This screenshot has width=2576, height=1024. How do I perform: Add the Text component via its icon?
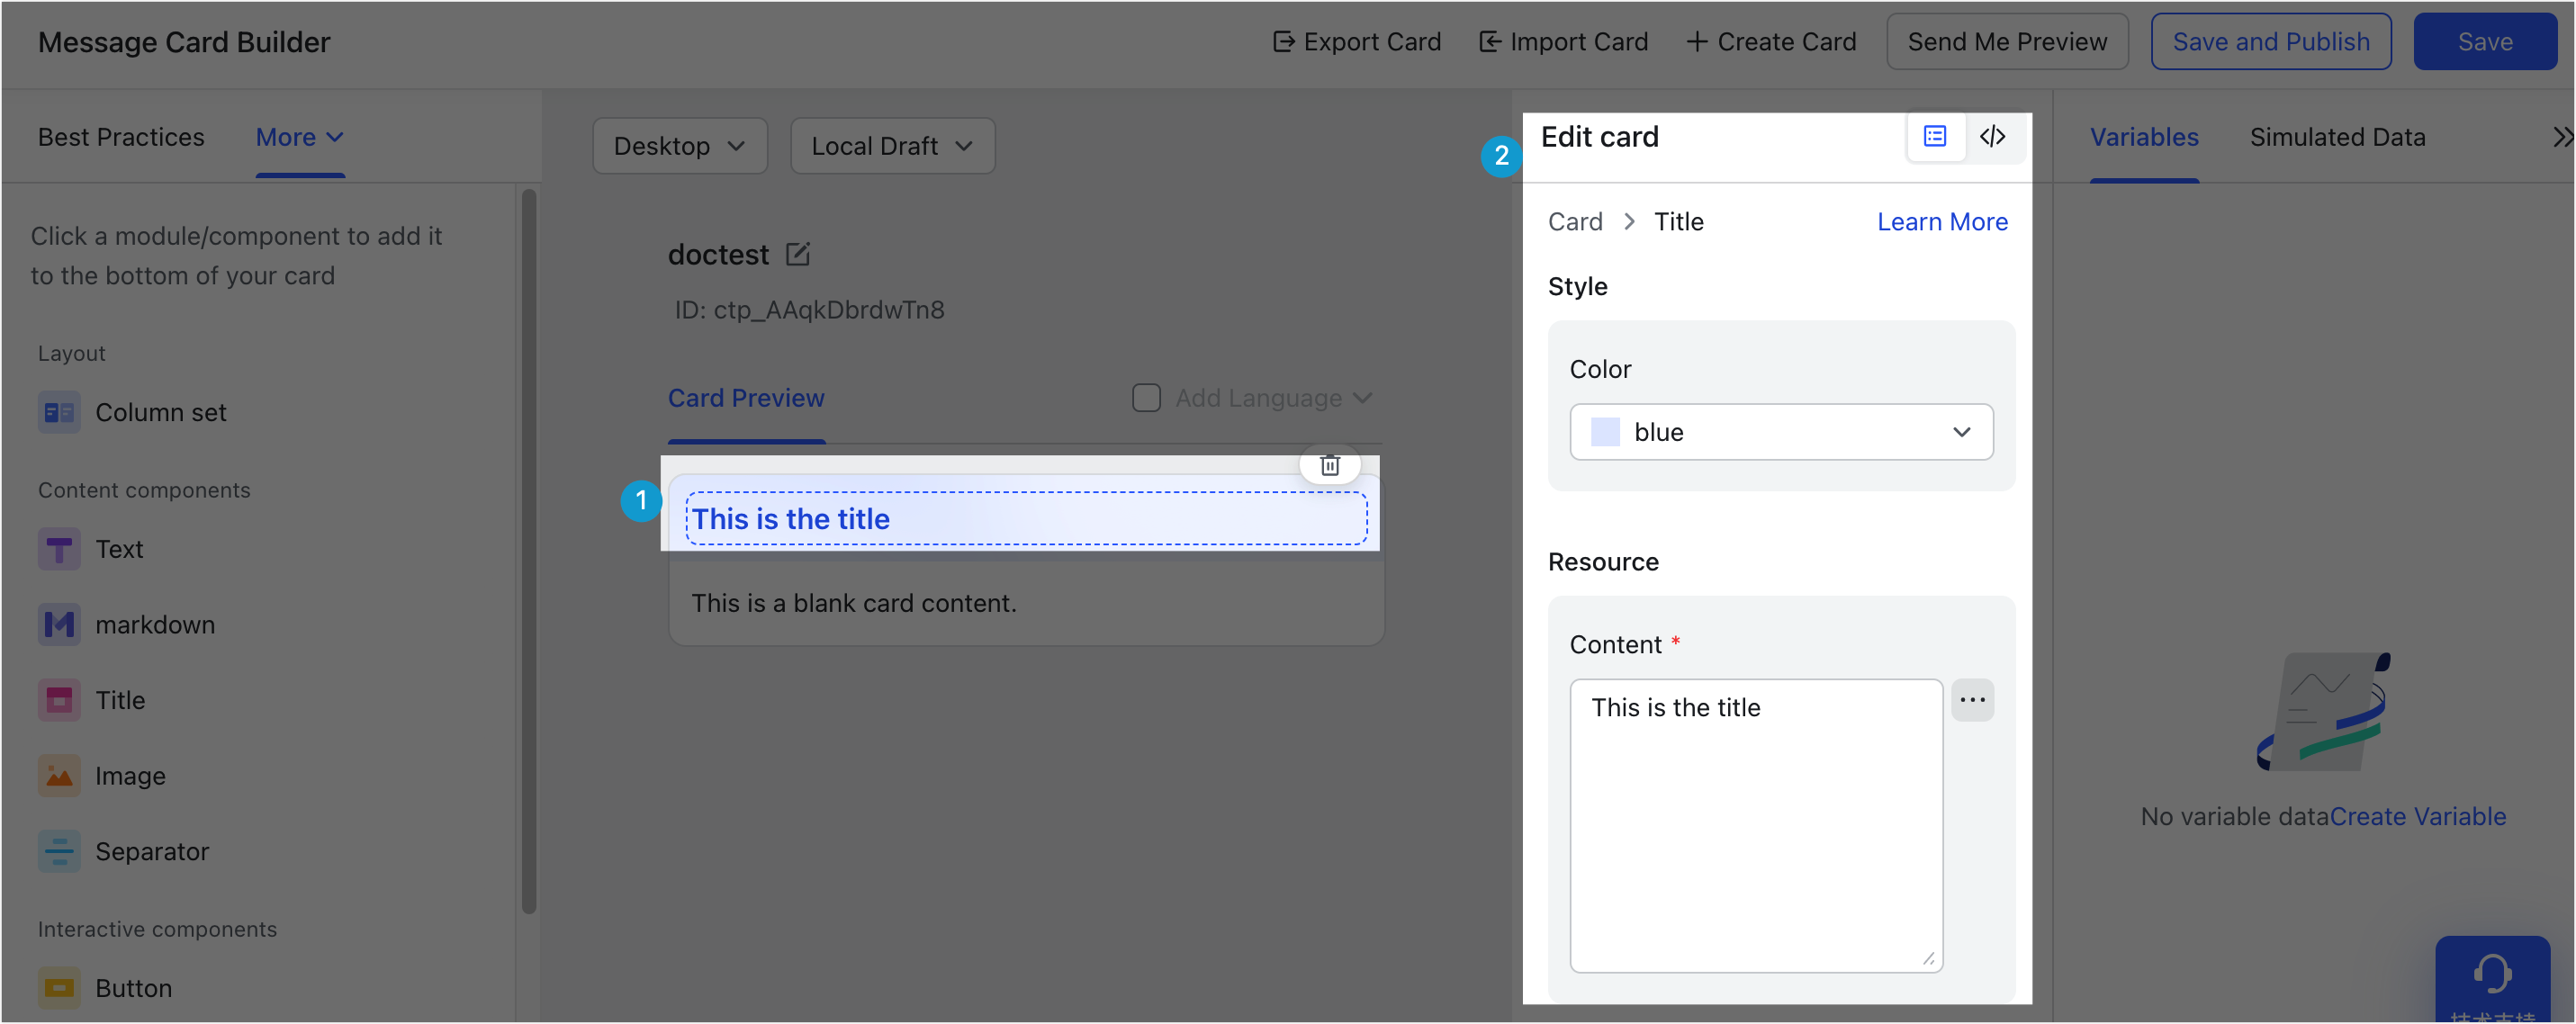59,549
